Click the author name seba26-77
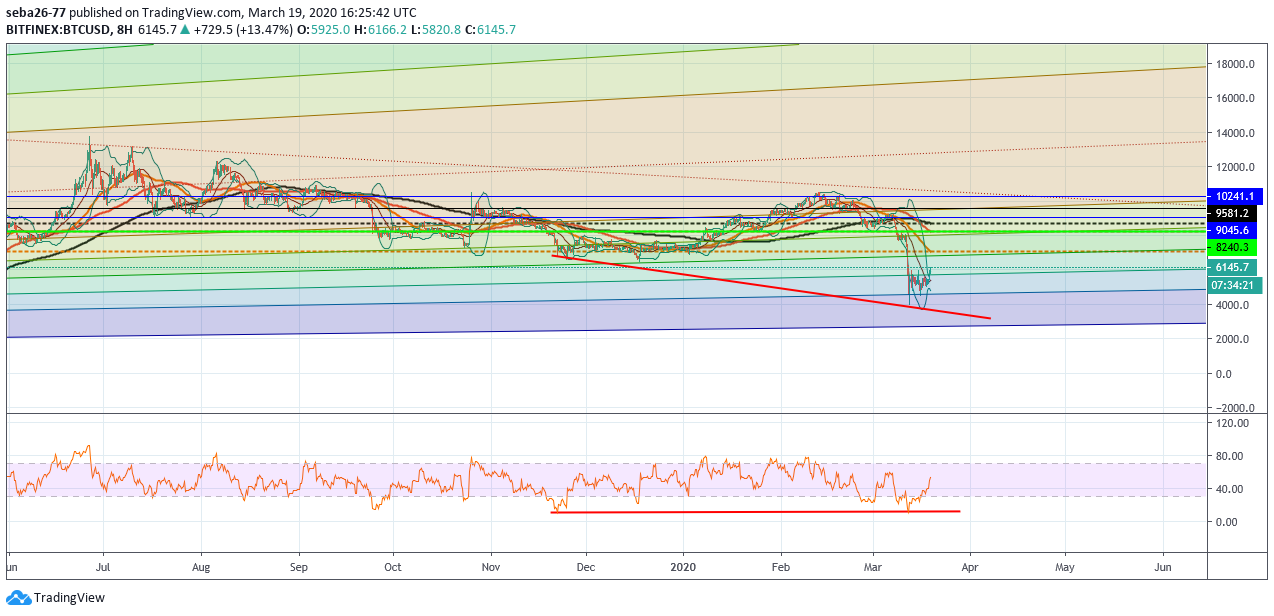The image size is (1274, 616). point(37,13)
